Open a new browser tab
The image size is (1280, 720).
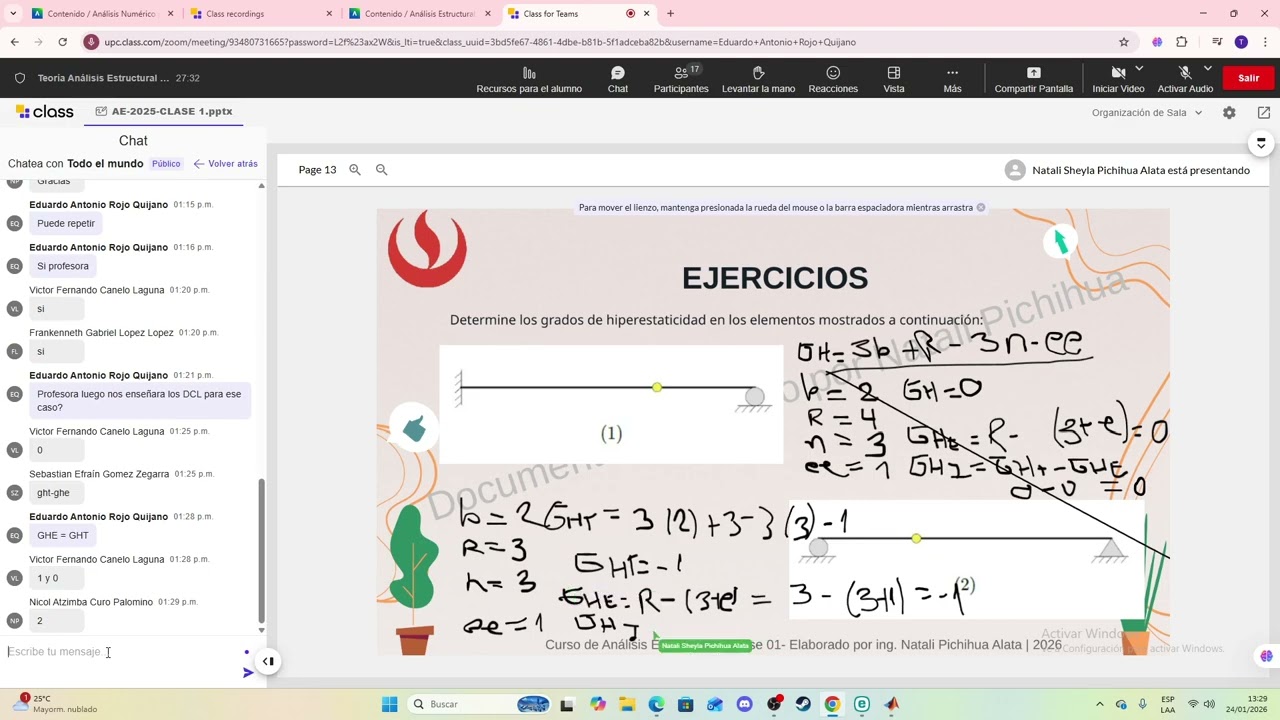[670, 14]
